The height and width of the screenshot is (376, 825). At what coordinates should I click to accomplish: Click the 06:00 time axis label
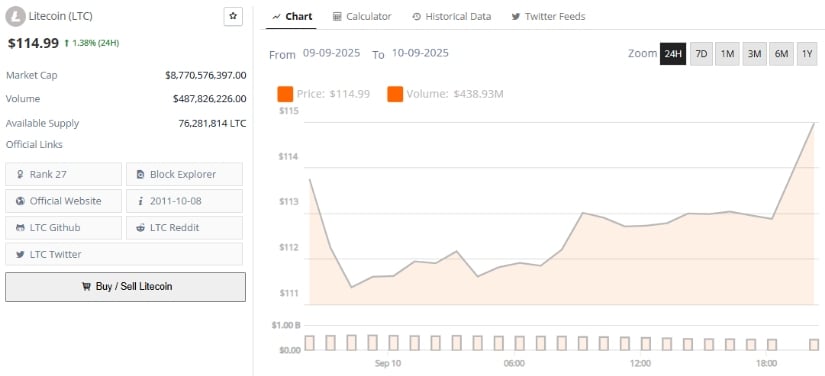click(514, 363)
